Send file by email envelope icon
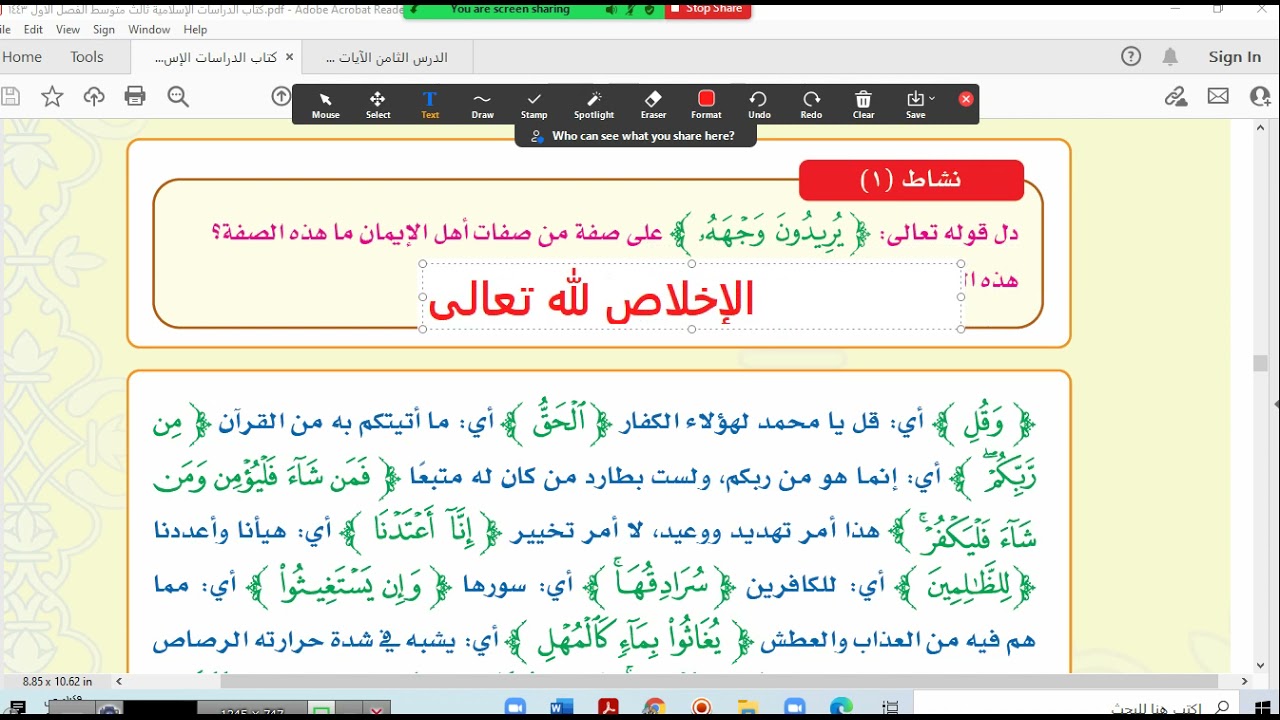The height and width of the screenshot is (720, 1280). tap(1218, 96)
